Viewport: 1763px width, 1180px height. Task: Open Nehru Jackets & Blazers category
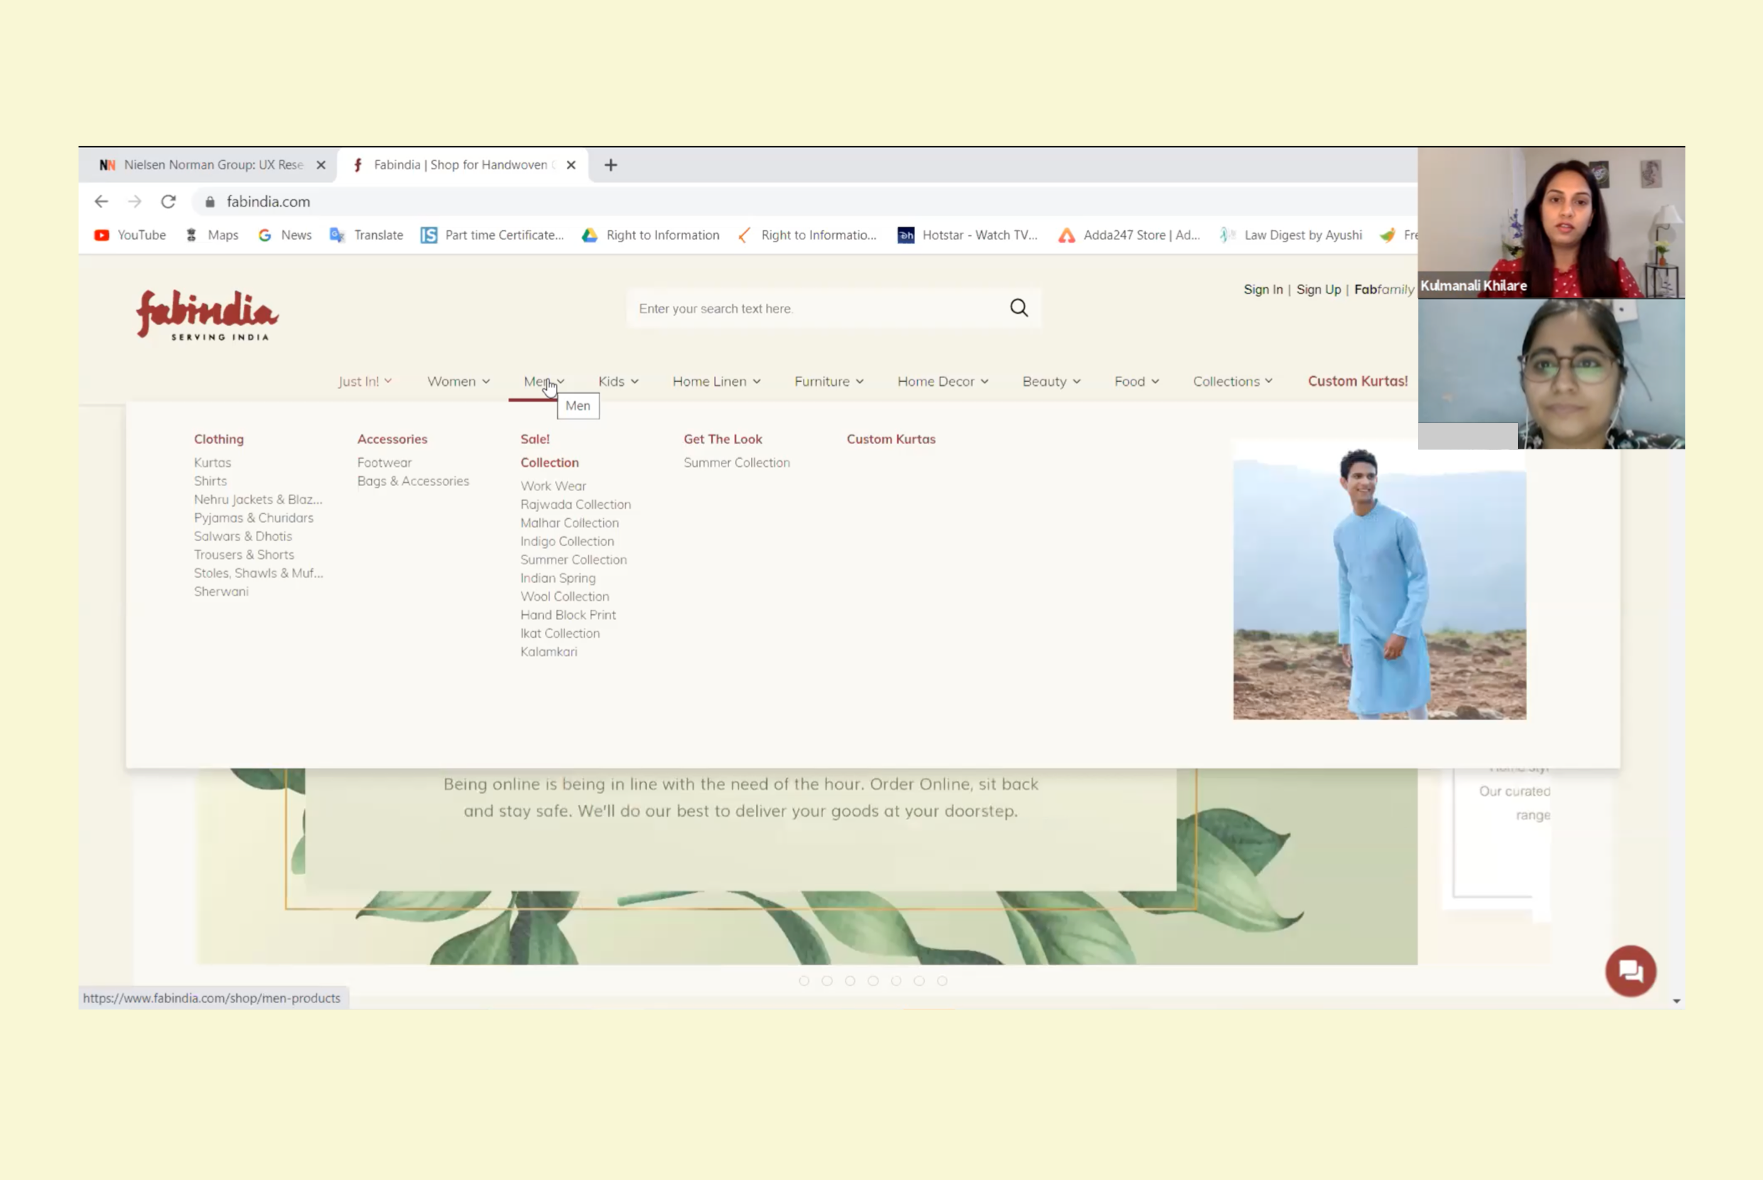tap(258, 499)
